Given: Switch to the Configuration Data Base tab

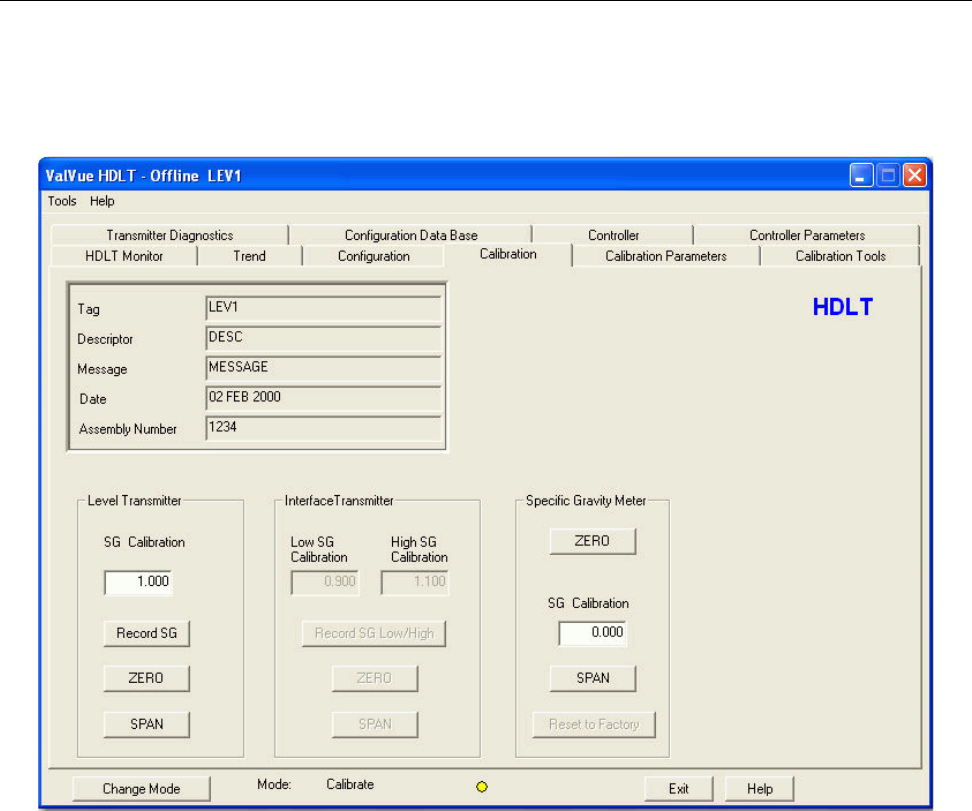Looking at the screenshot, I should (x=411, y=235).
